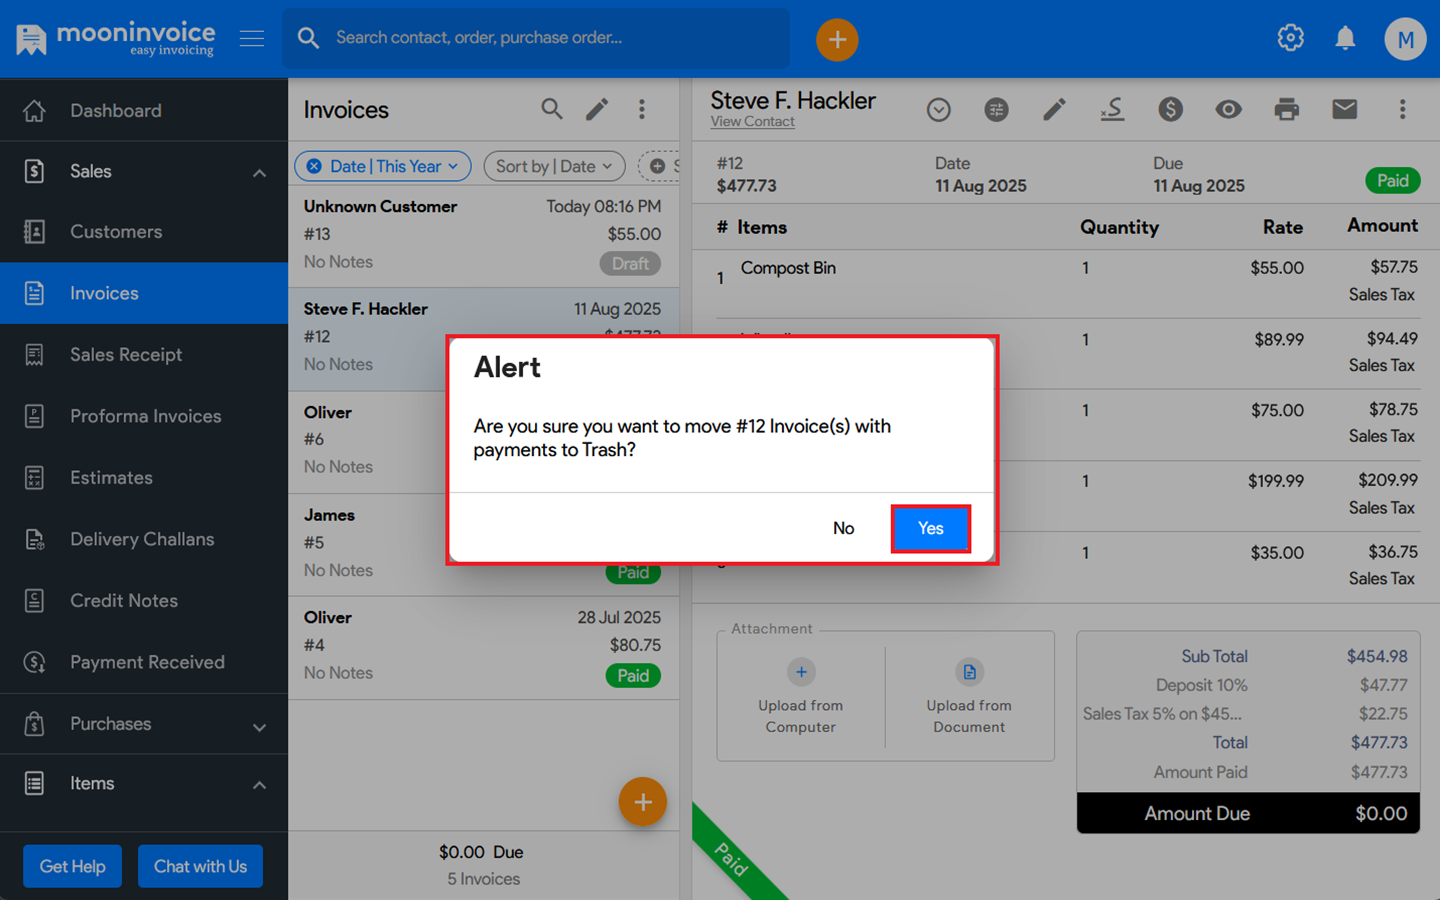The width and height of the screenshot is (1440, 900).
Task: Remove the Date This Year filter
Action: [314, 166]
